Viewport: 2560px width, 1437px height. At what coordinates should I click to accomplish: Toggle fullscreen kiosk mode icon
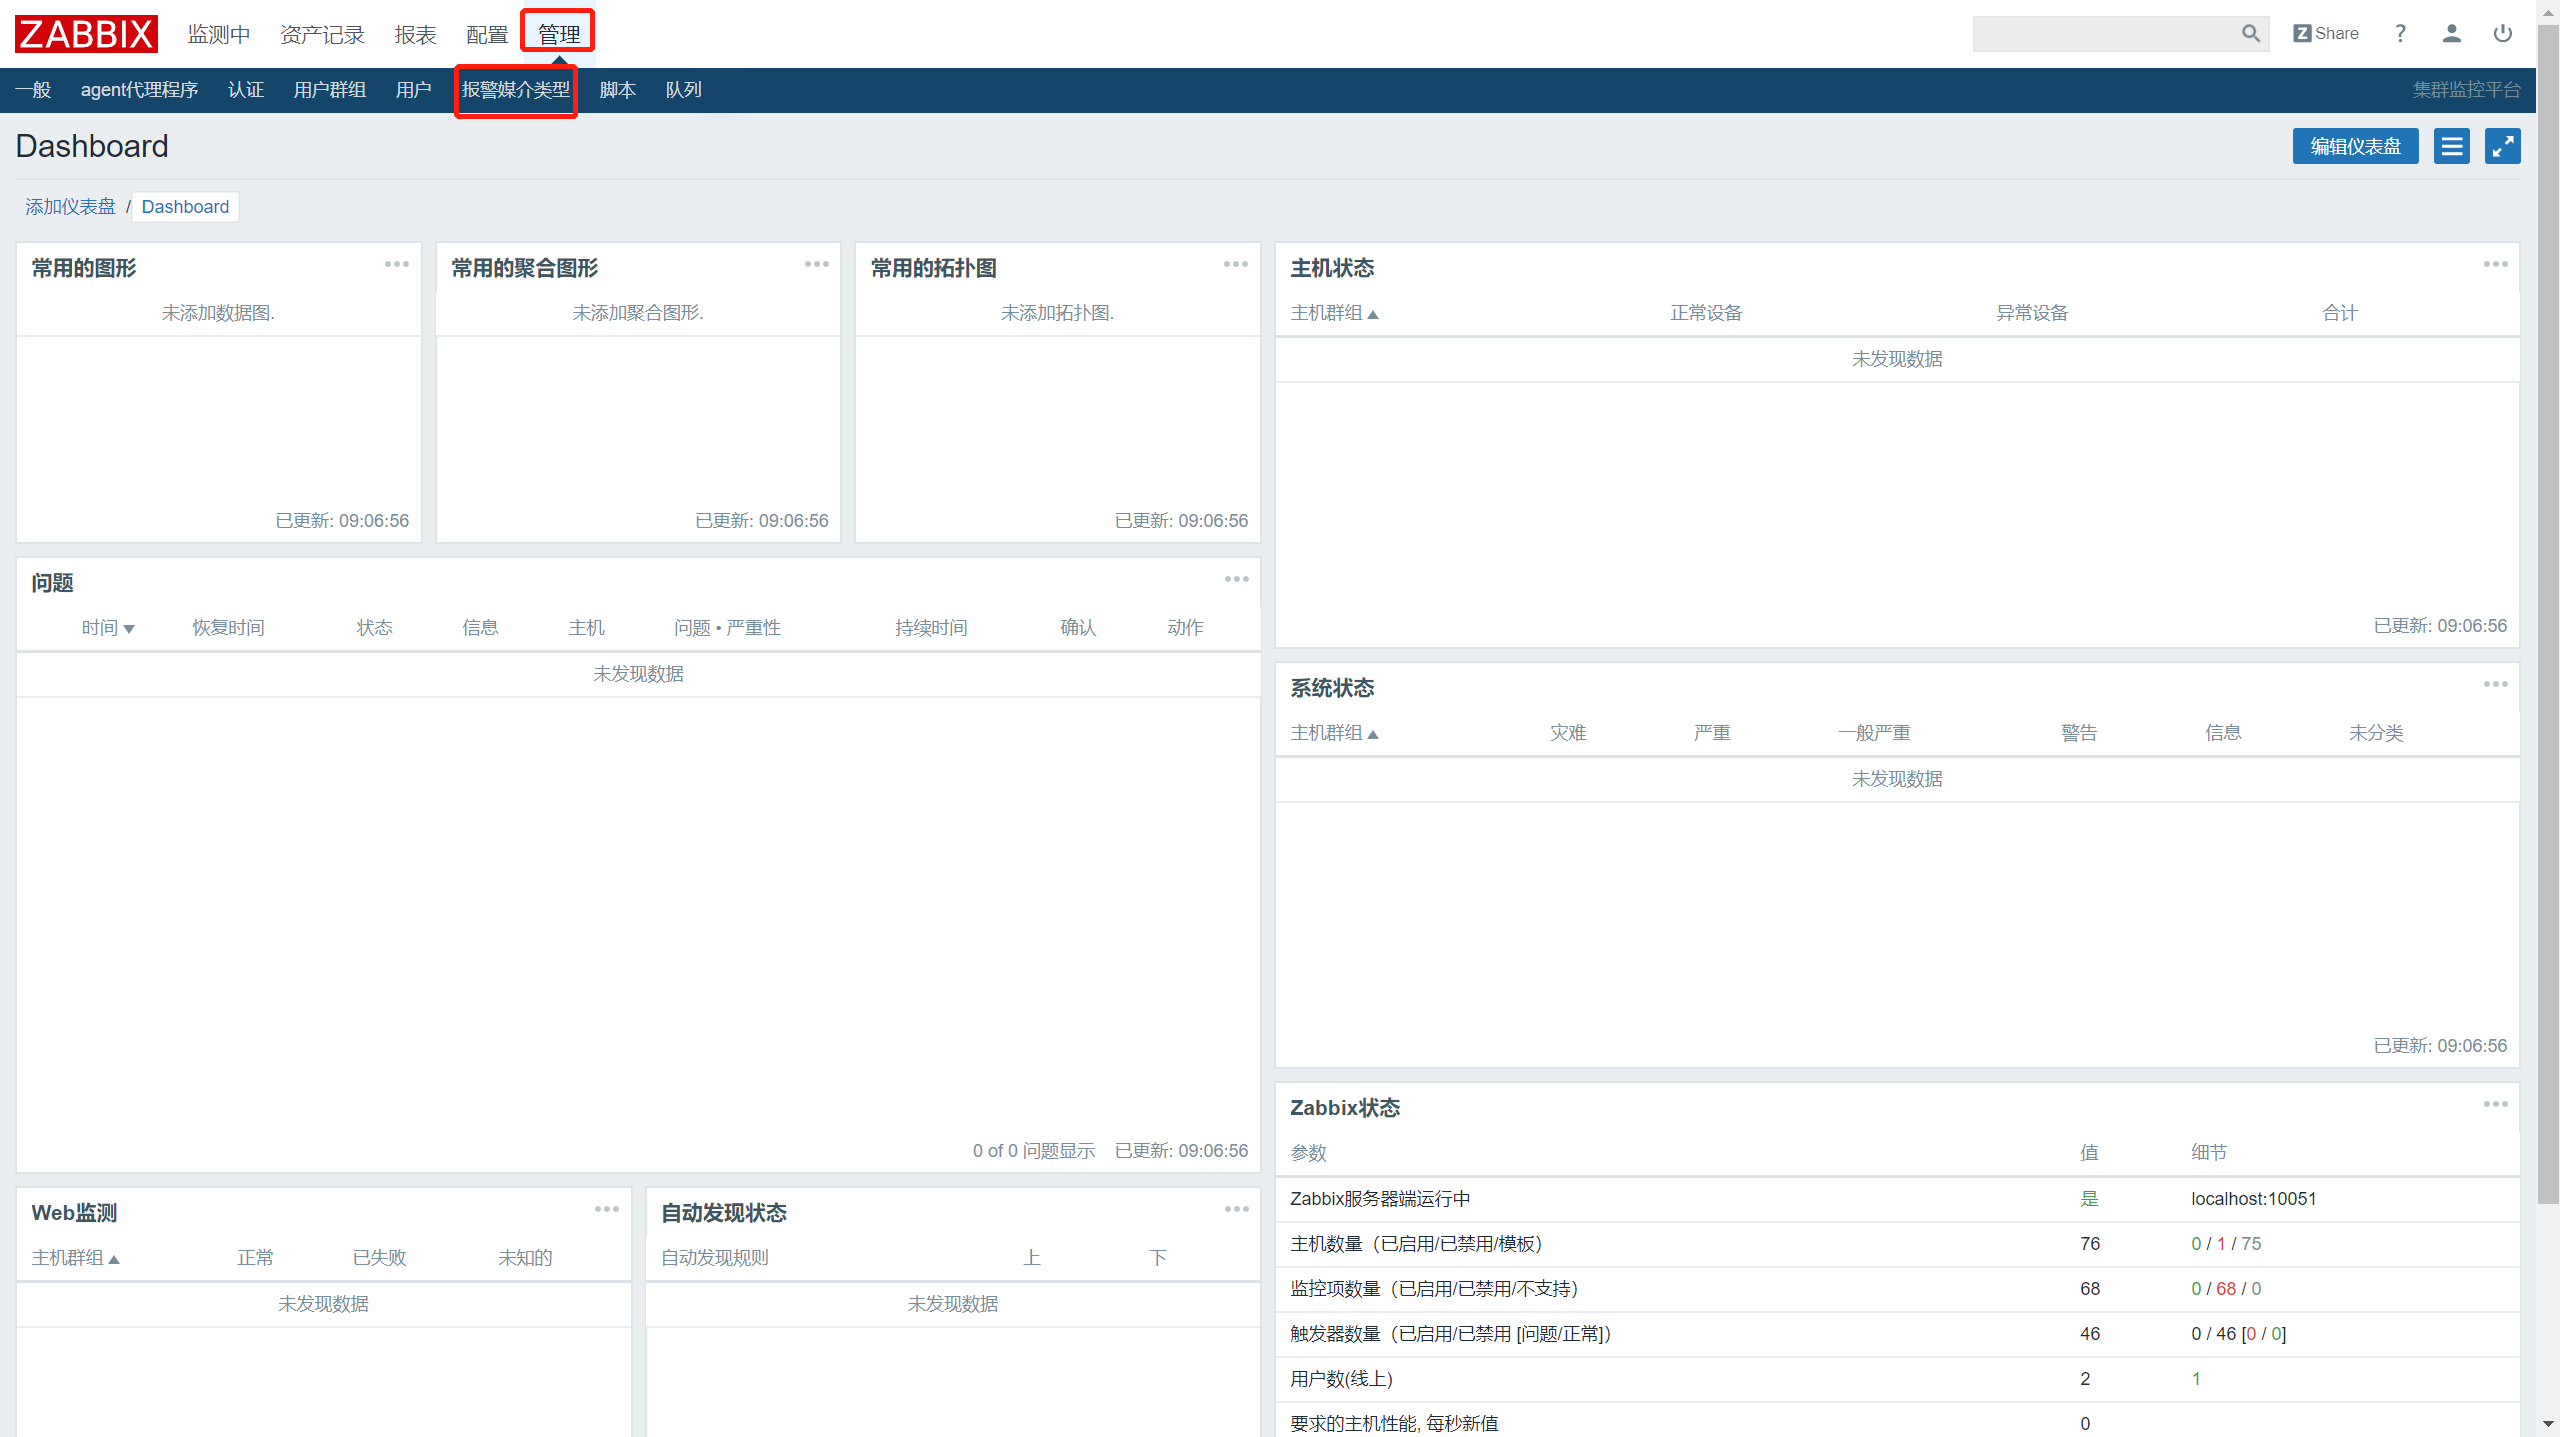pos(2502,146)
